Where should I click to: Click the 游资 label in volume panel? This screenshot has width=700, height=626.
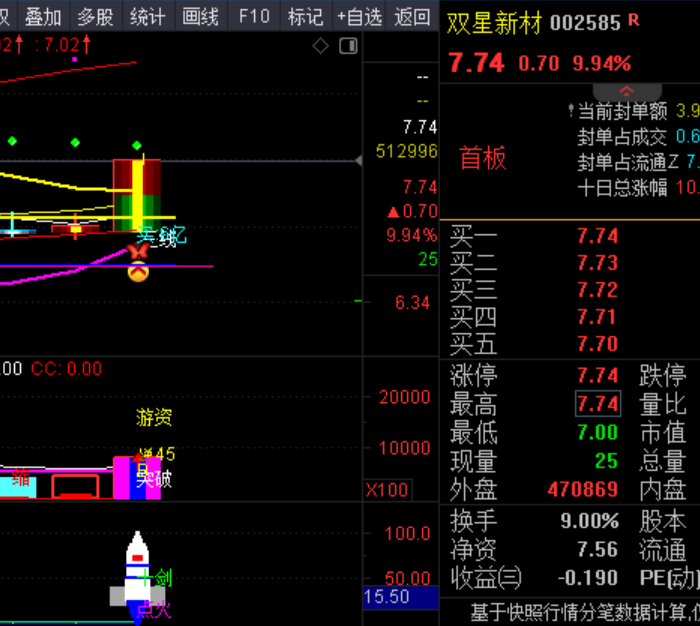click(x=154, y=417)
